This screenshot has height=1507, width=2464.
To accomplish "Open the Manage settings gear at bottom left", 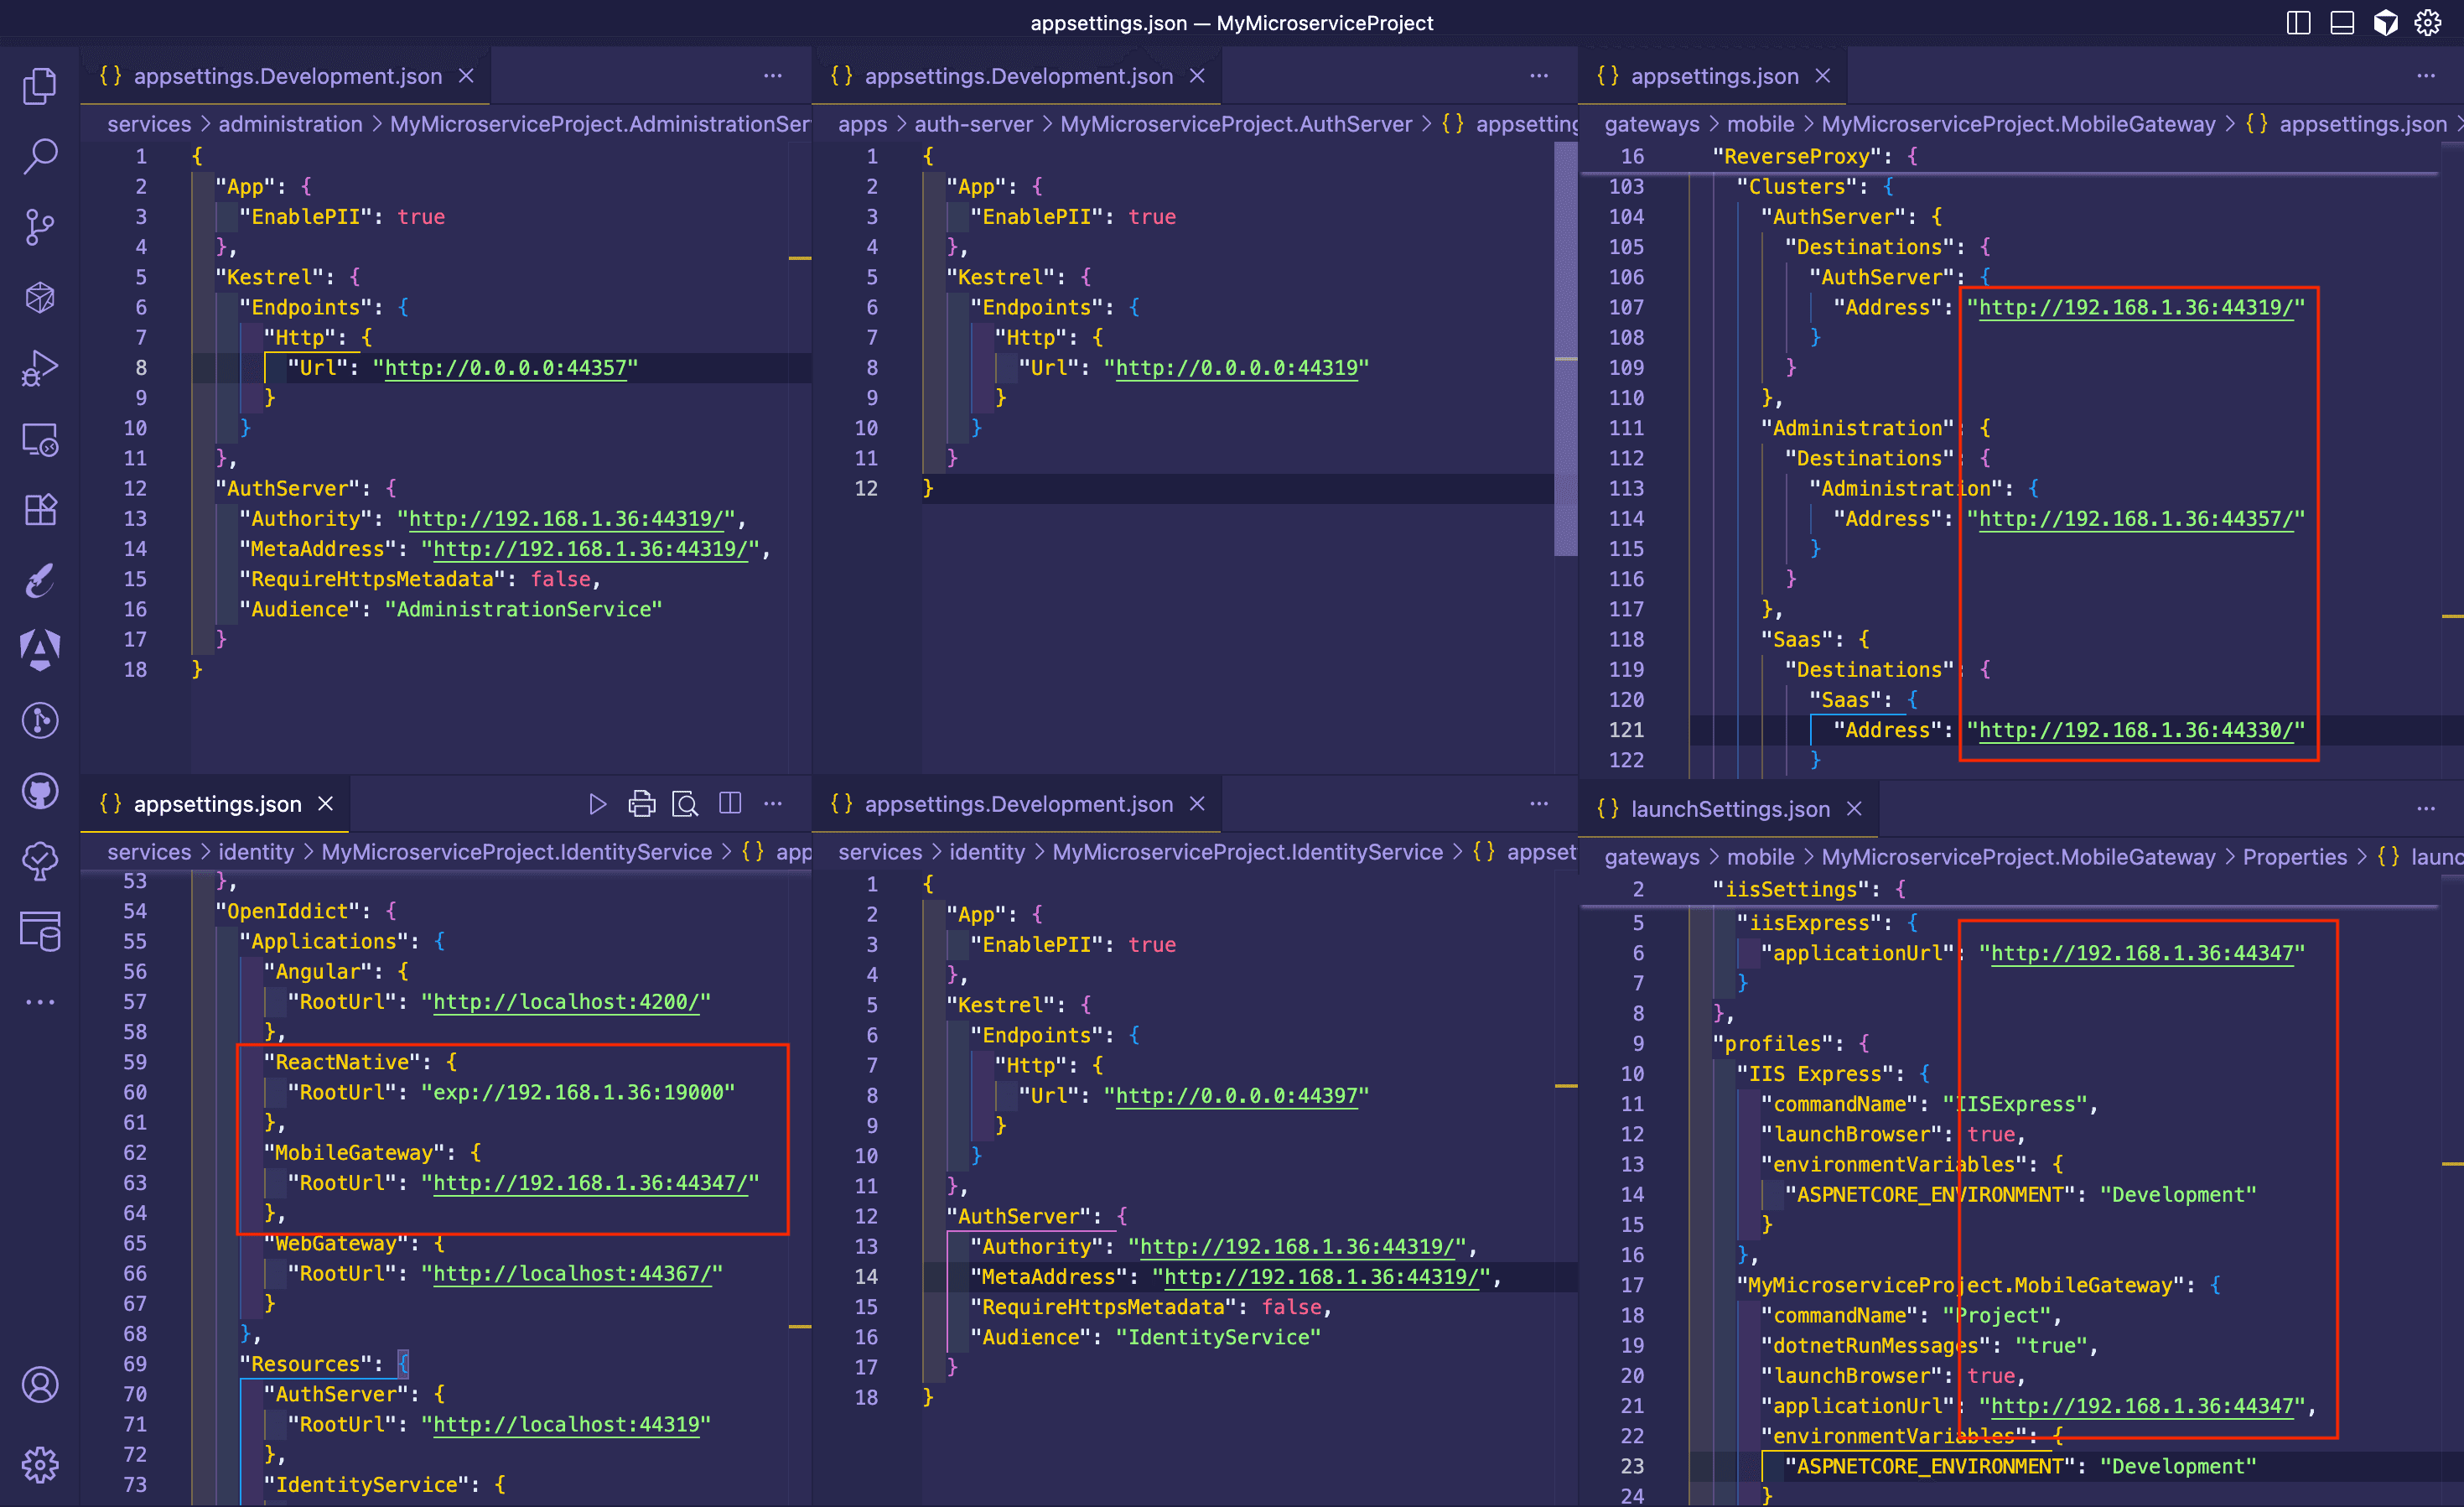I will tap(40, 1464).
